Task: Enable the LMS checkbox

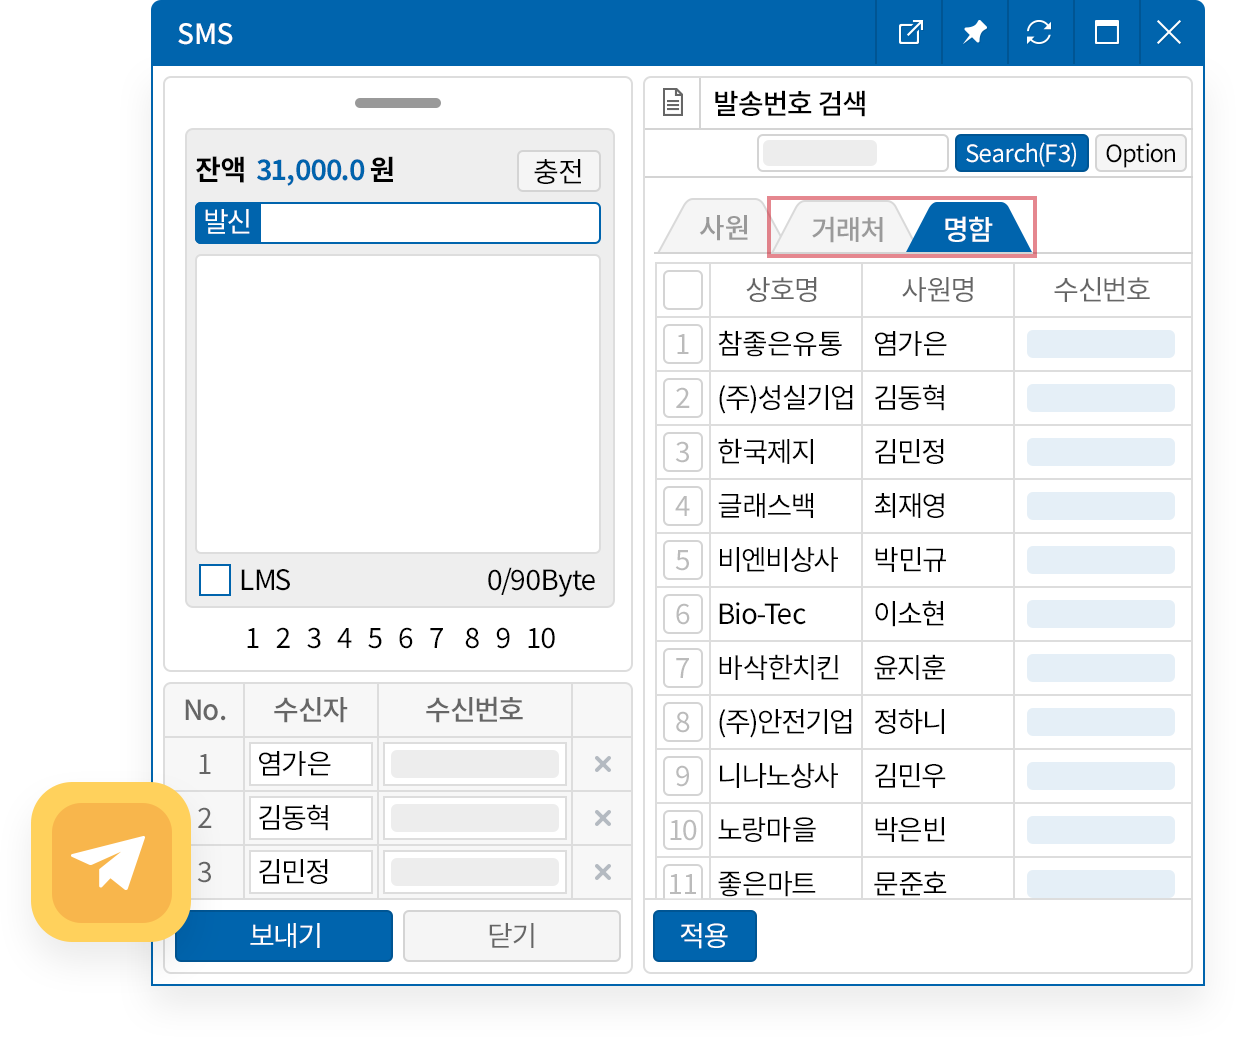Action: tap(215, 580)
